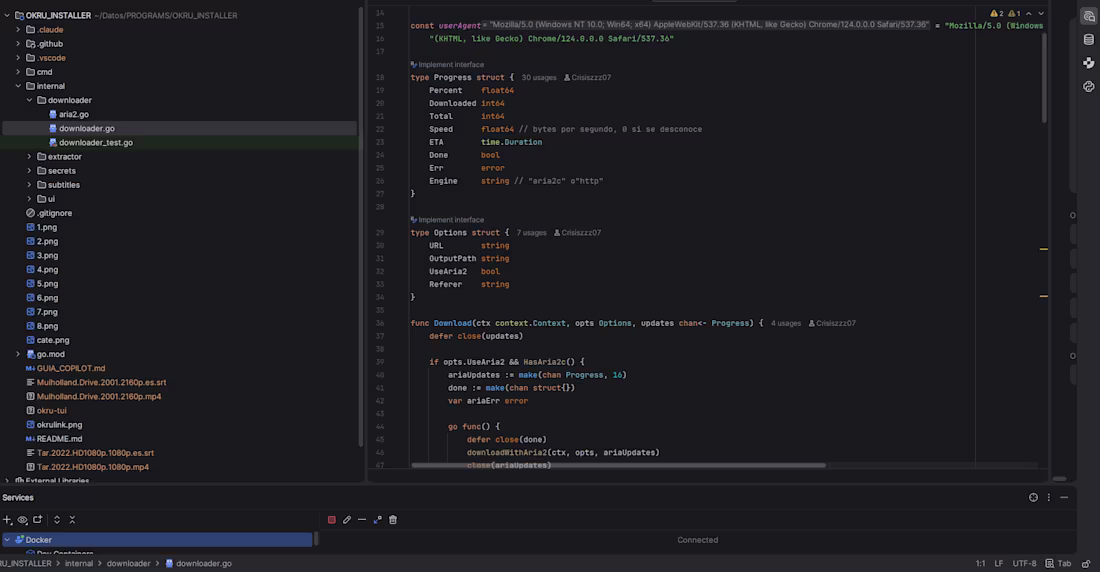This screenshot has height=572, width=1100.
Task: Expand the secrets folder
Action: point(29,171)
